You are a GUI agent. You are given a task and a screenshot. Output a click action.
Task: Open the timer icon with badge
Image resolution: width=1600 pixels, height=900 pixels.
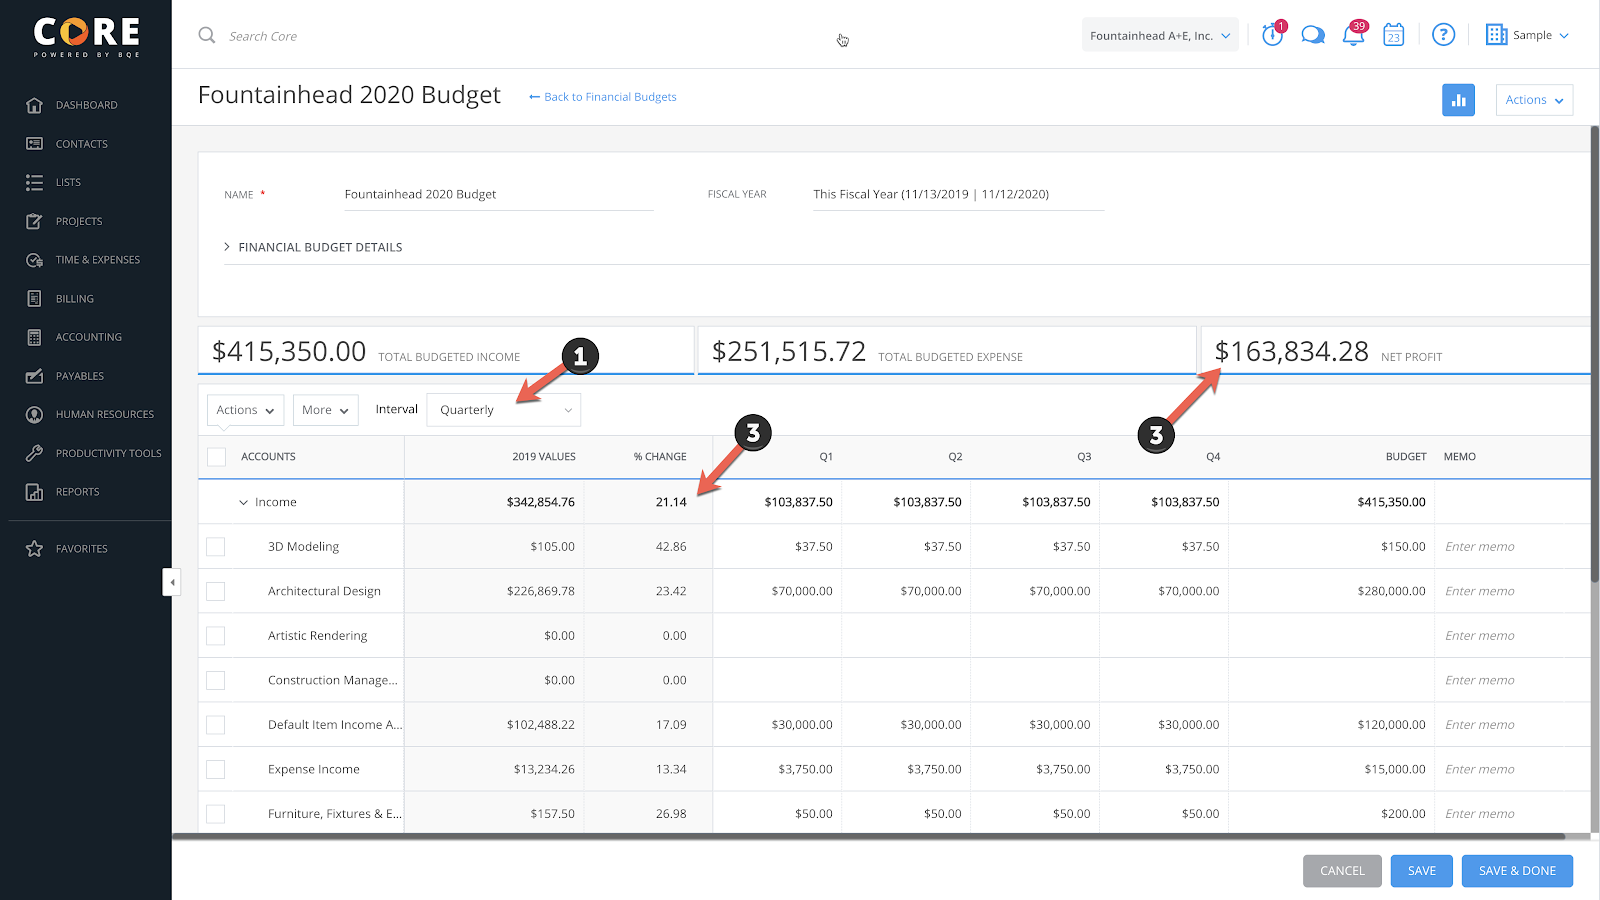(x=1273, y=34)
